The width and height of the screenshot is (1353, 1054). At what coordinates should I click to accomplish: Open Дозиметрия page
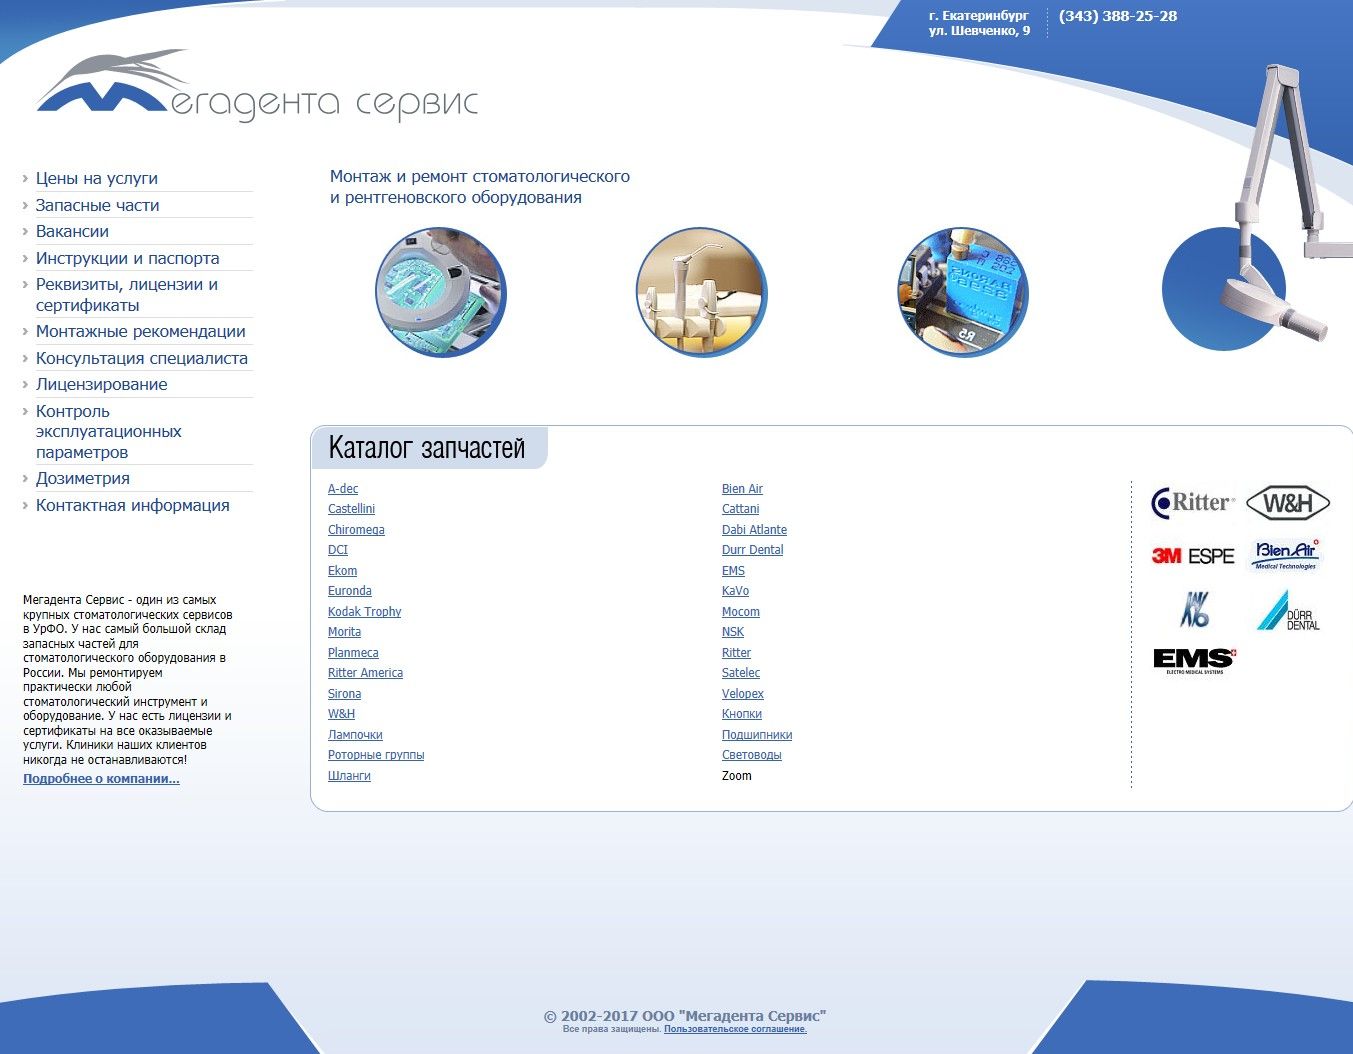point(83,478)
